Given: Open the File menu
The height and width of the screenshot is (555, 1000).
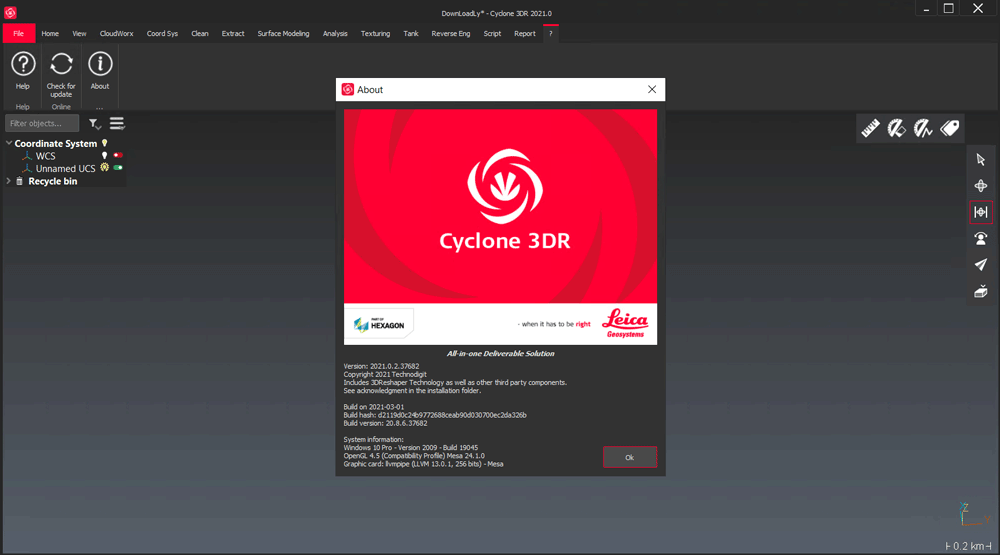Looking at the screenshot, I should pyautogui.click(x=18, y=34).
